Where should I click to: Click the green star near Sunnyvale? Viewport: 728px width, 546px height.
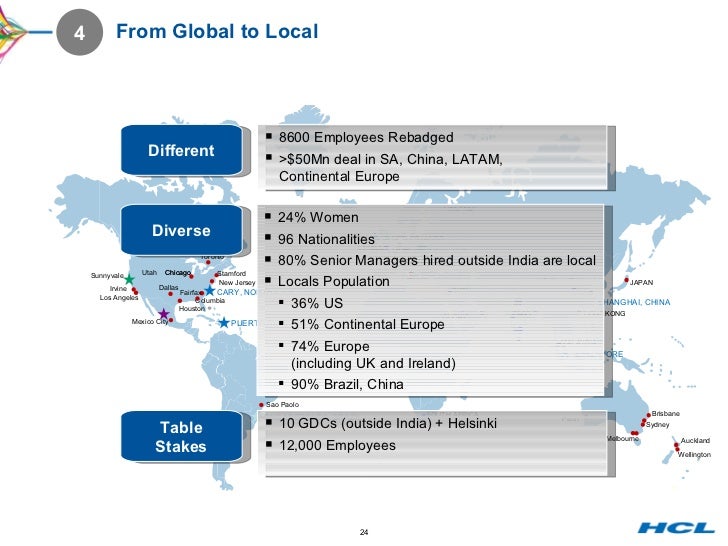(x=129, y=280)
